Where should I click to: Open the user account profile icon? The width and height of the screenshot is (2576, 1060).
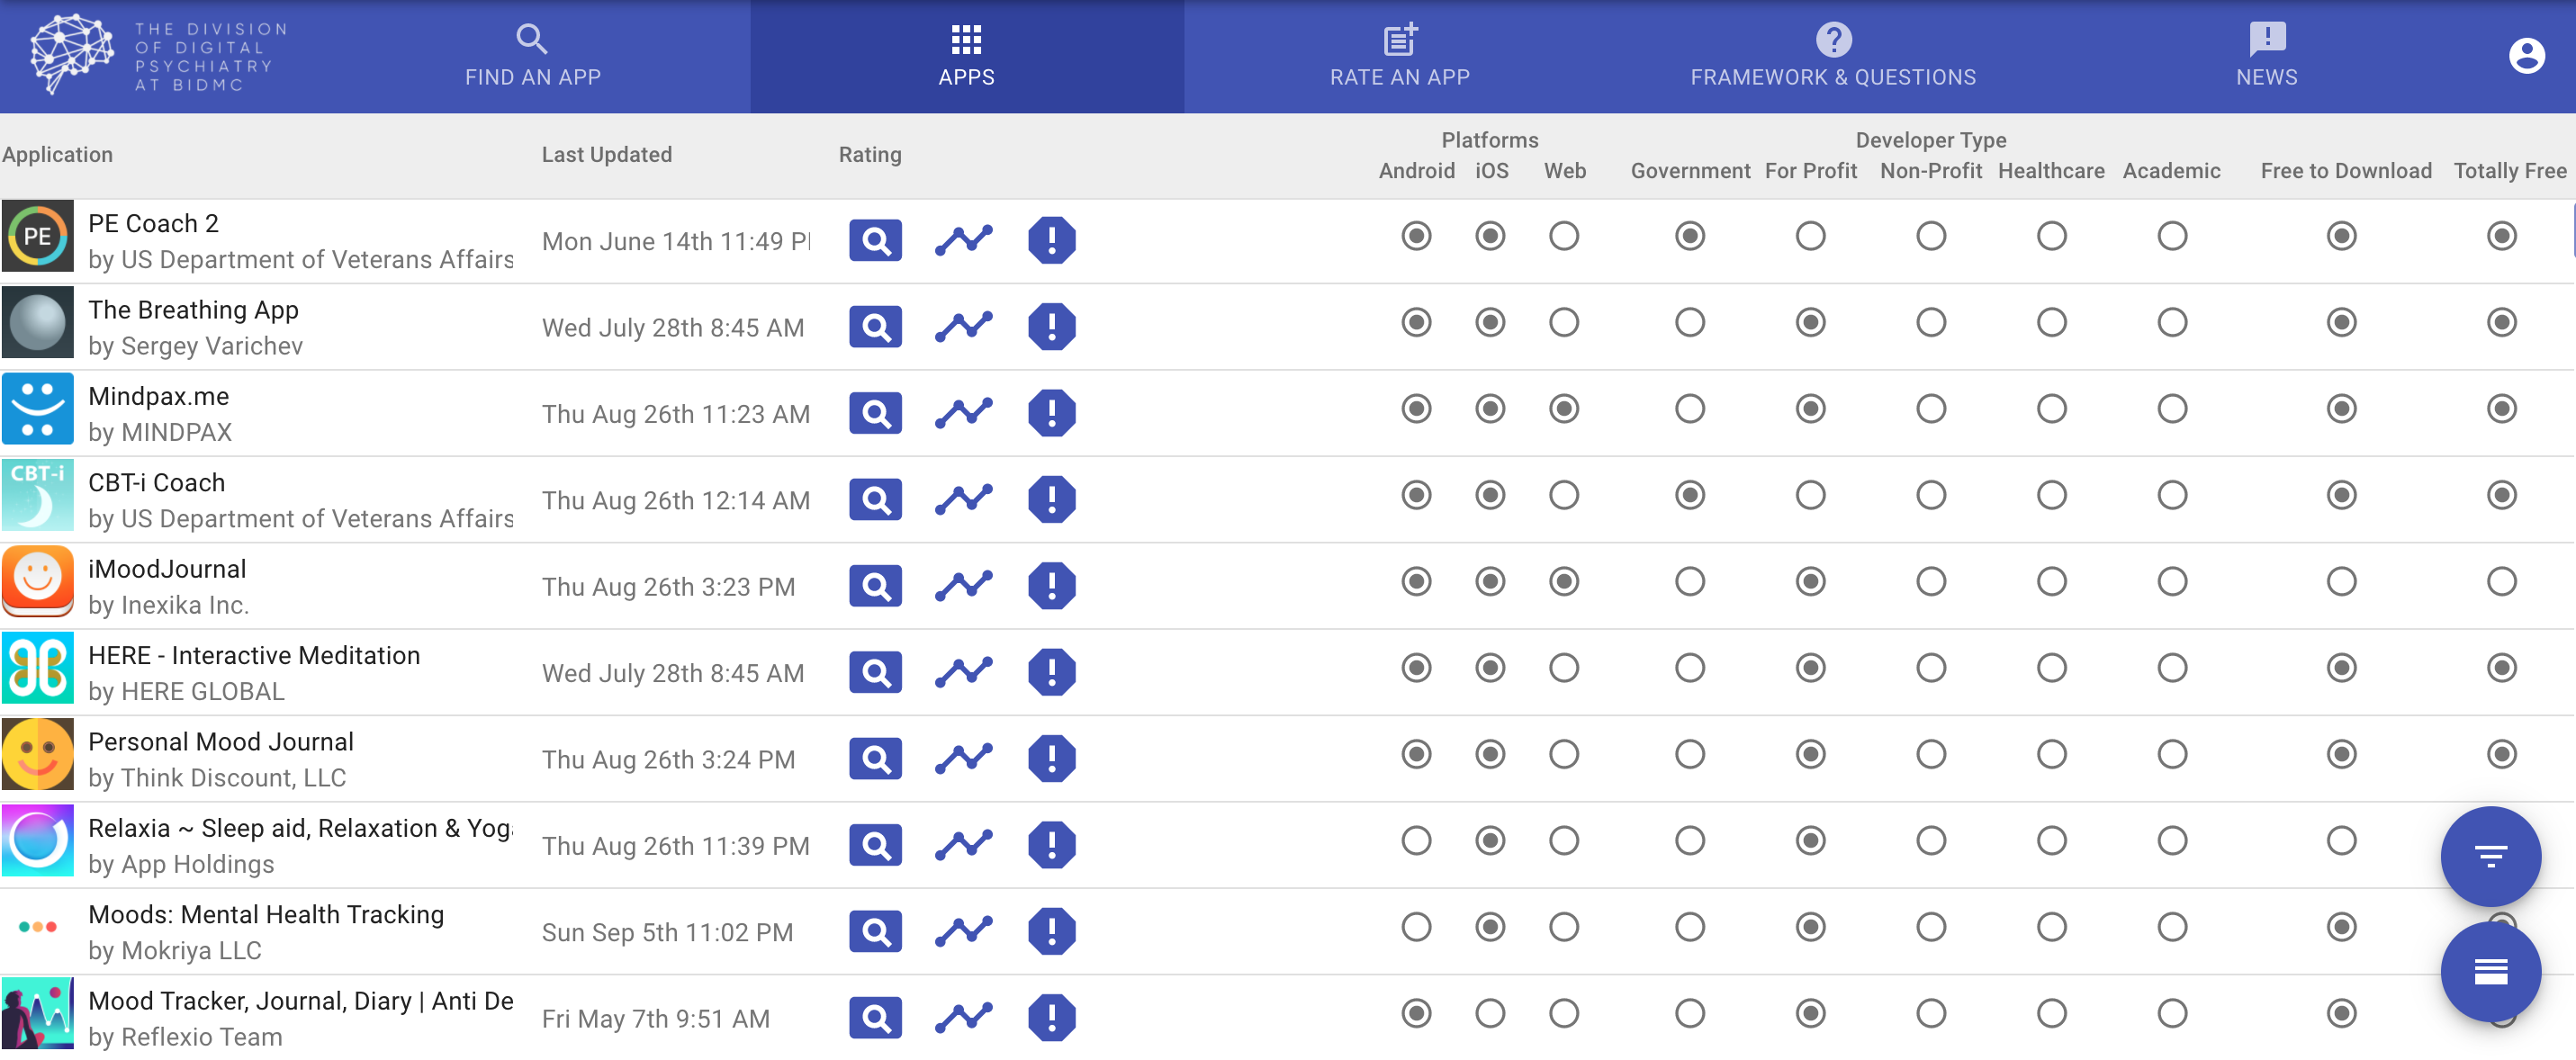click(x=2526, y=56)
